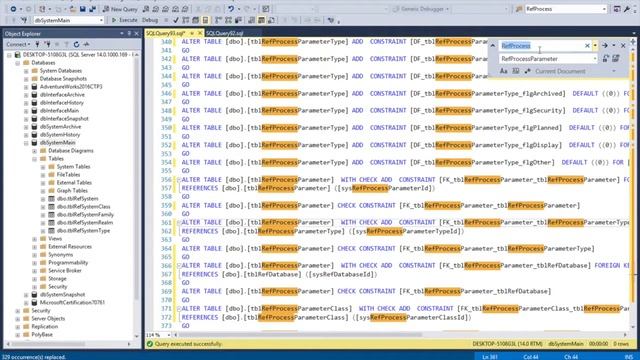Select the SQLQuery93.sql tab
Viewport: 640px width, 360px height.
tap(165, 33)
